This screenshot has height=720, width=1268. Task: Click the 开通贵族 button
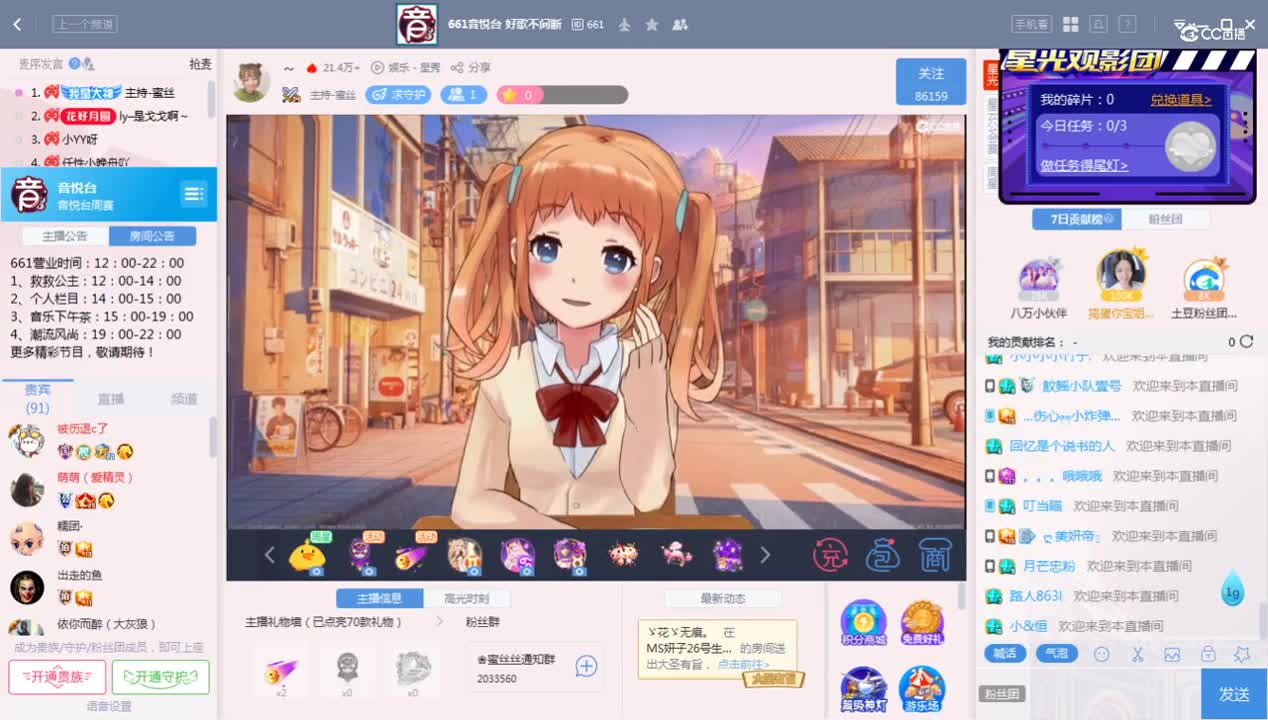tap(57, 677)
